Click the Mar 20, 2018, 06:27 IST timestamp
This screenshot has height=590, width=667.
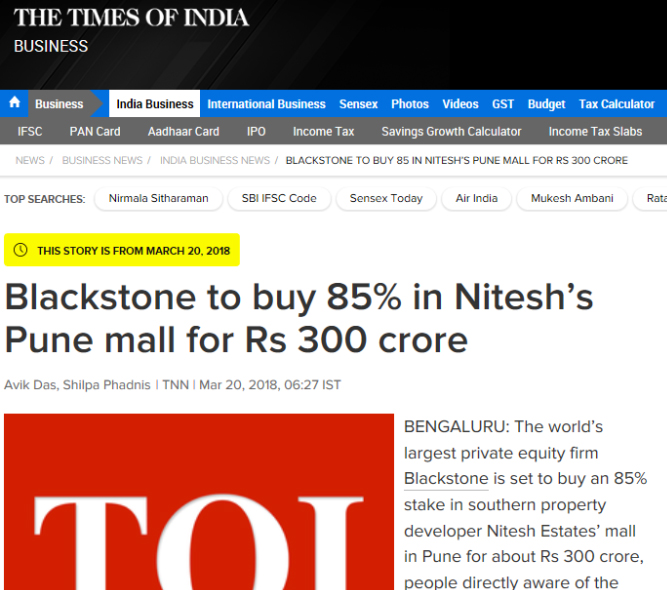270,385
